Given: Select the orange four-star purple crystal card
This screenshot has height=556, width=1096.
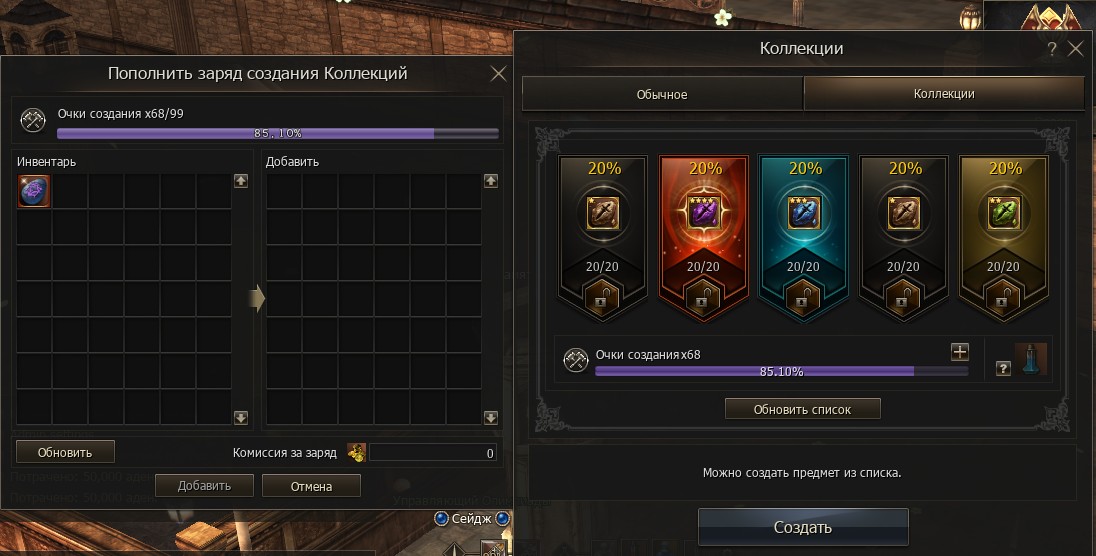Looking at the screenshot, I should (x=703, y=238).
